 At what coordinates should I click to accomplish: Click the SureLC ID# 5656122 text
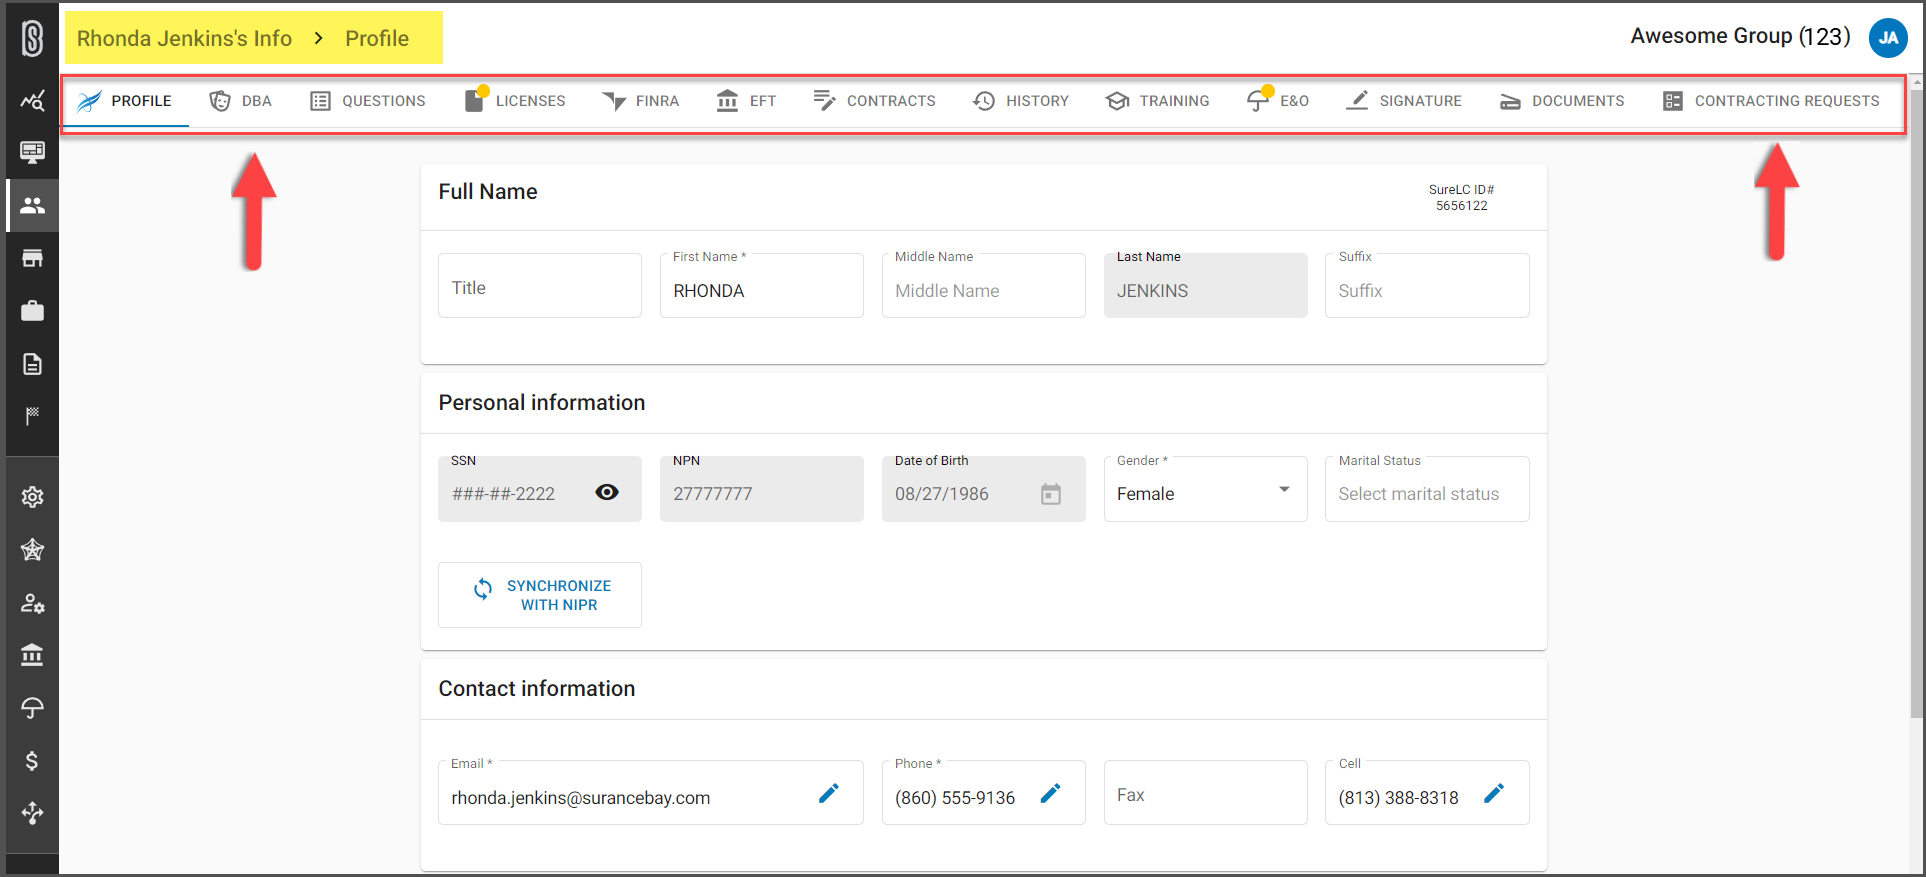tap(1462, 197)
